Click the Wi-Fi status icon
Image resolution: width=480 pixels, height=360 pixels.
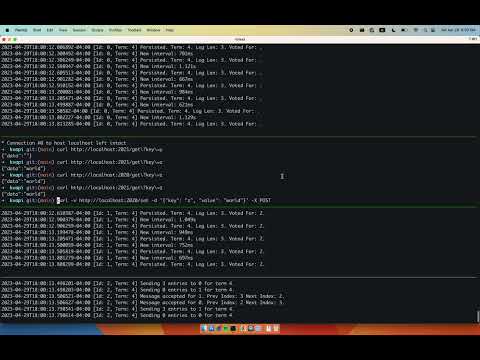(416, 30)
